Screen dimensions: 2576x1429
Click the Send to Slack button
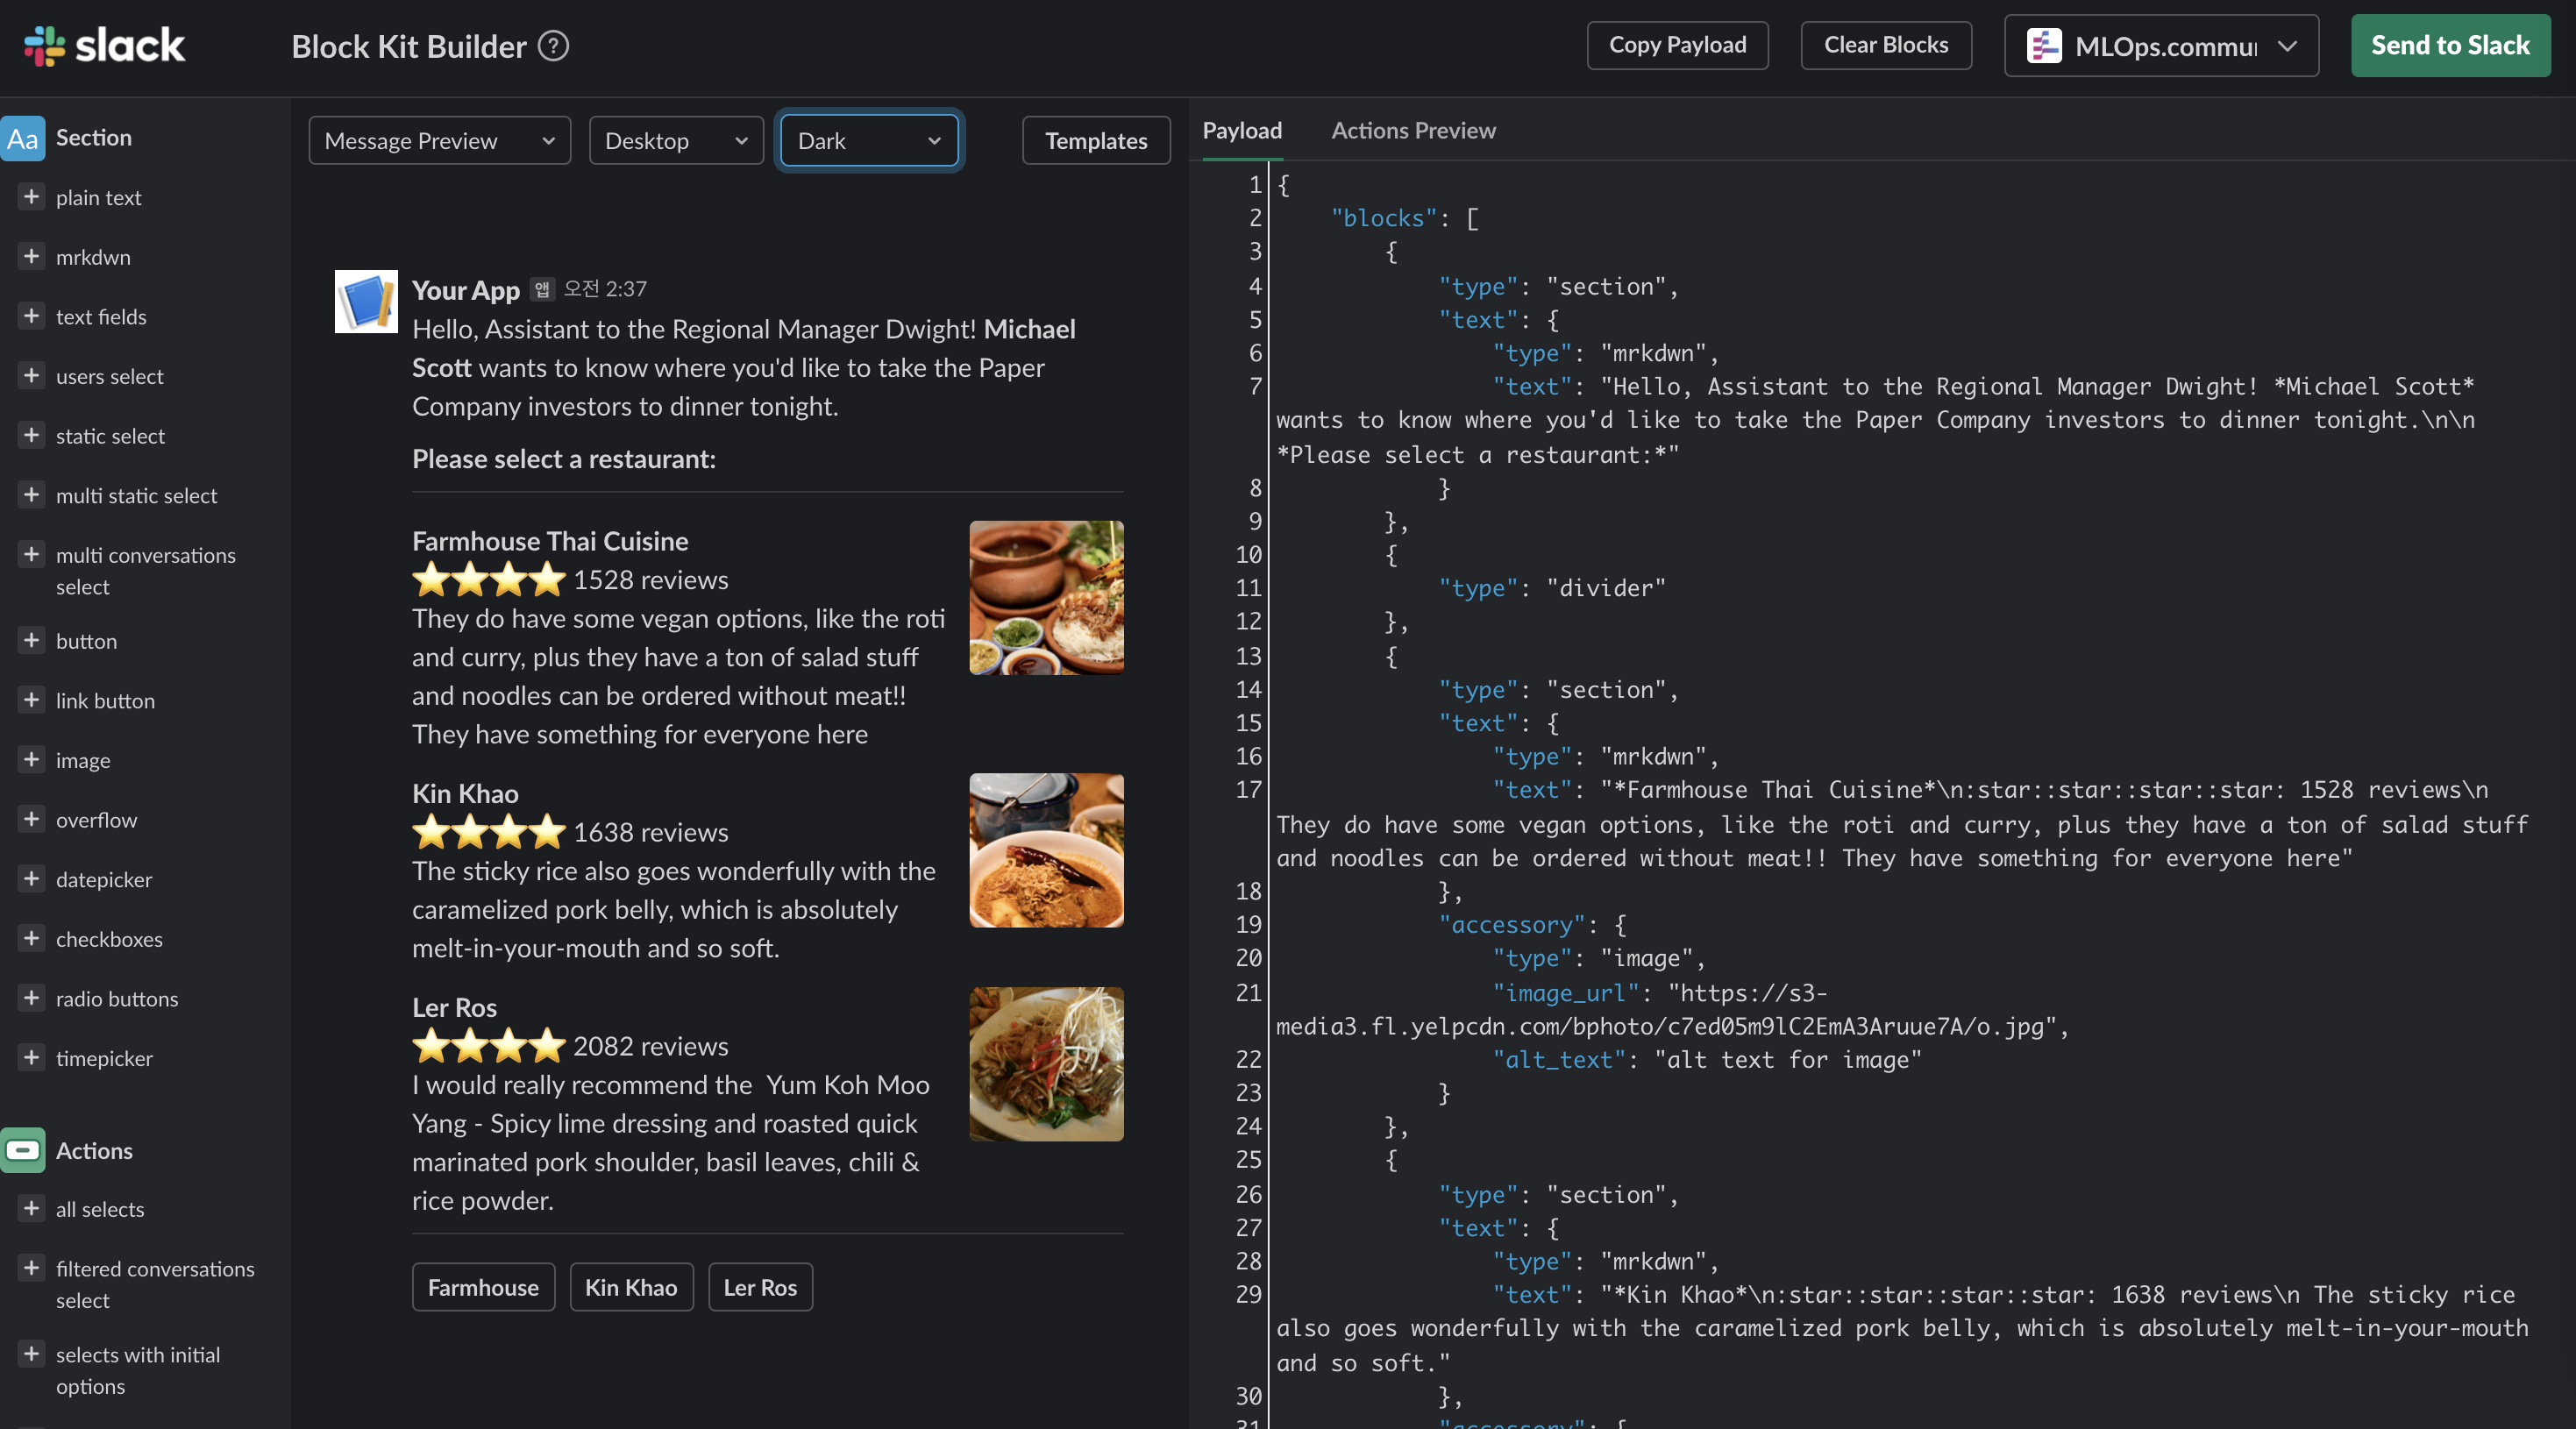tap(2449, 46)
